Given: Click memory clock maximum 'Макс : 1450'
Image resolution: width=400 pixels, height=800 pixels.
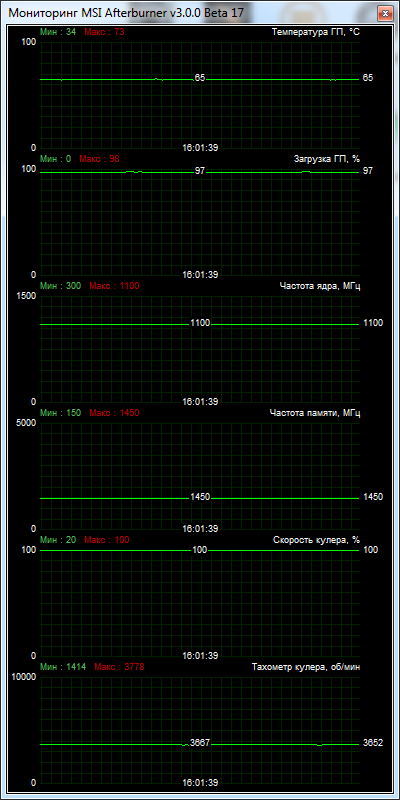Looking at the screenshot, I should [x=114, y=413].
